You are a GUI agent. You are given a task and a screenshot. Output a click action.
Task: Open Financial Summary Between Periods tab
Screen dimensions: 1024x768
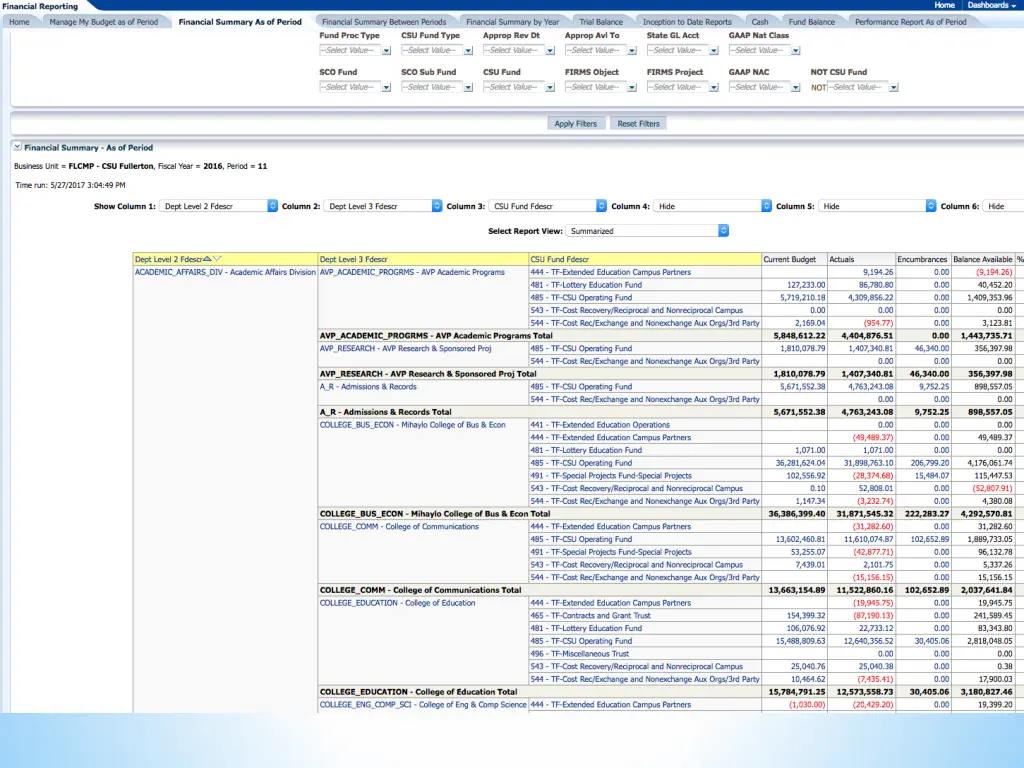pyautogui.click(x=384, y=22)
